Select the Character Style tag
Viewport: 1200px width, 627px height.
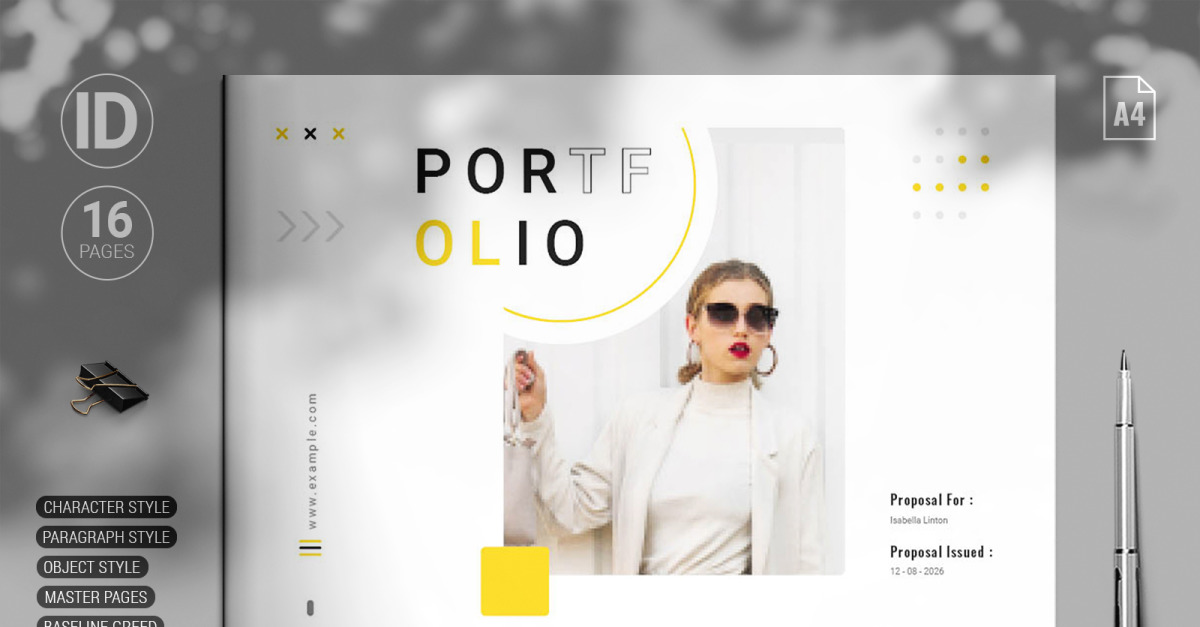coord(107,507)
